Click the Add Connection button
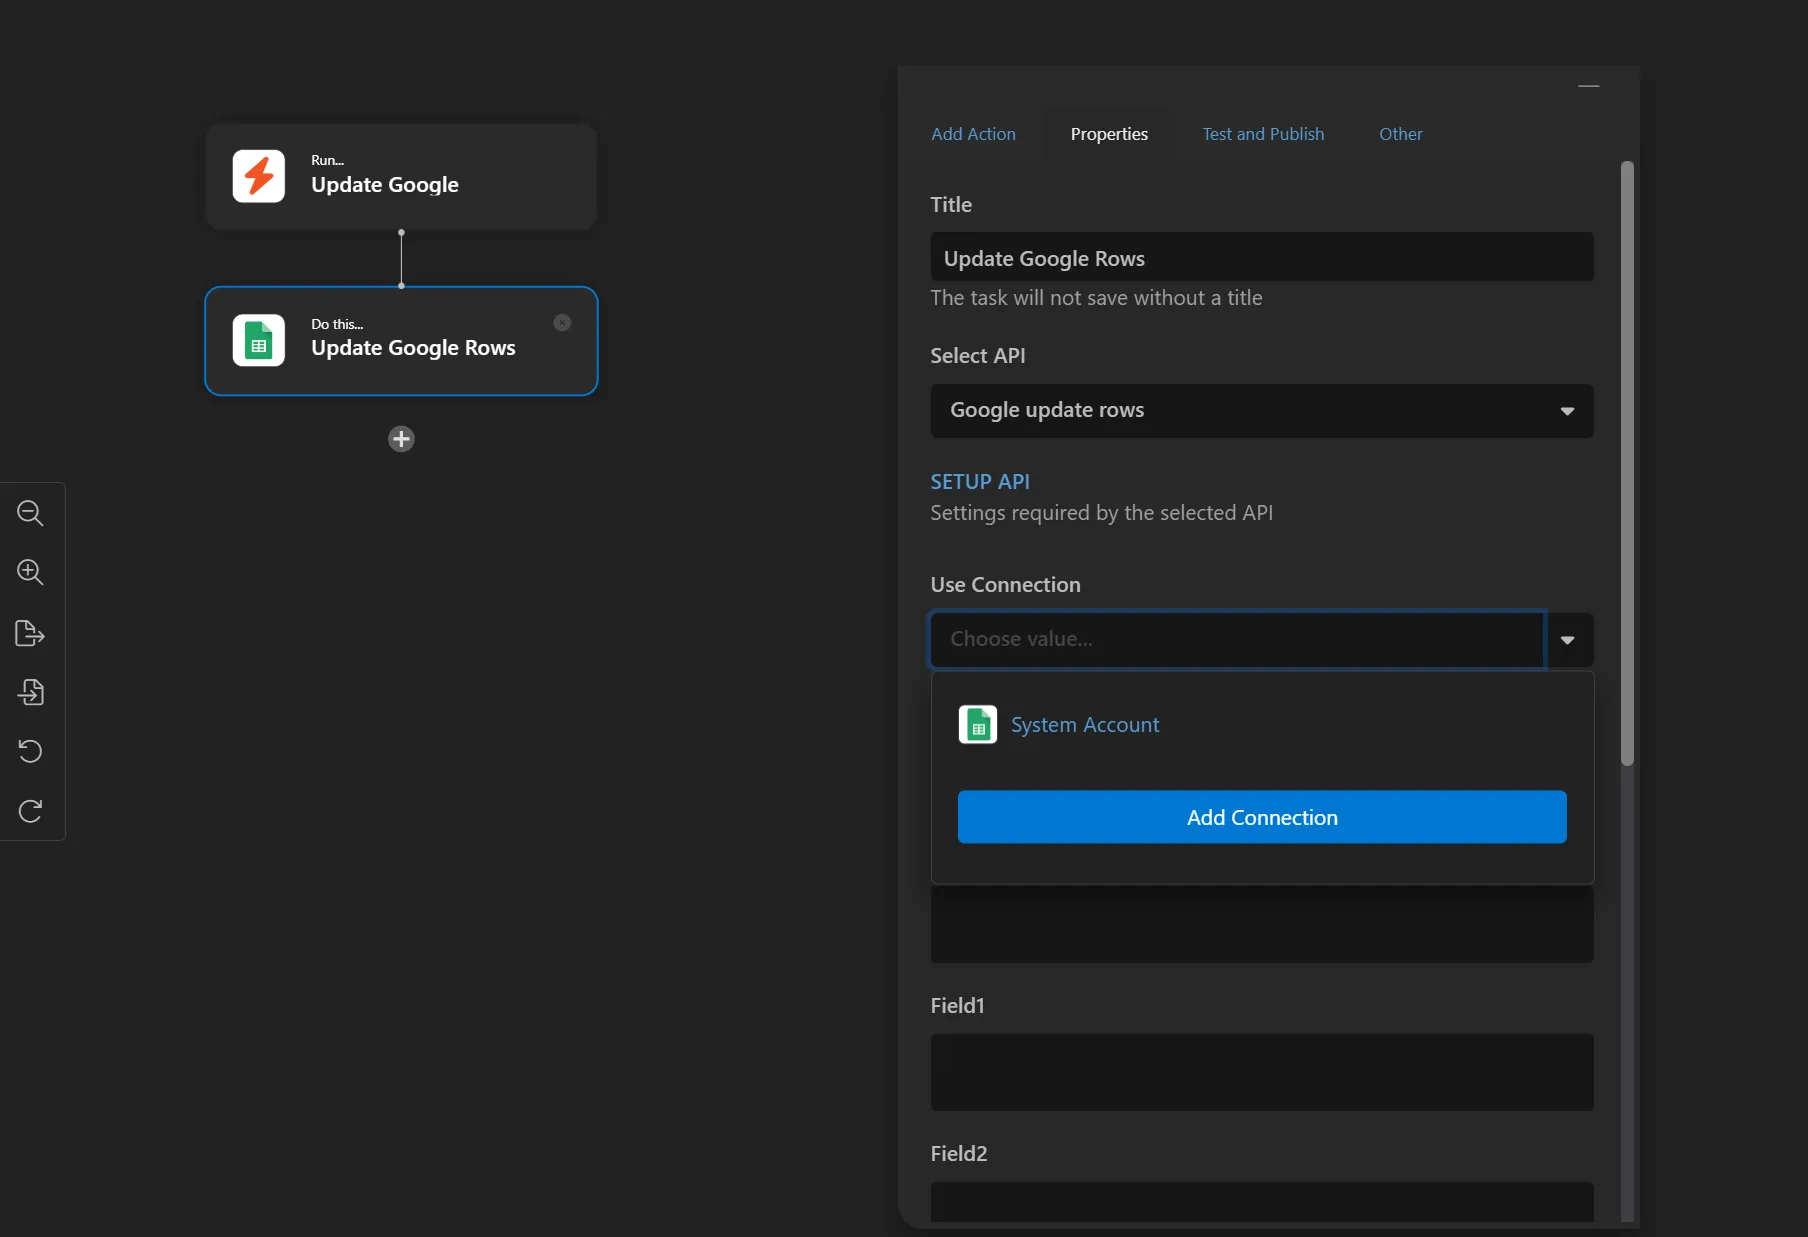This screenshot has height=1237, width=1808. [x=1262, y=817]
